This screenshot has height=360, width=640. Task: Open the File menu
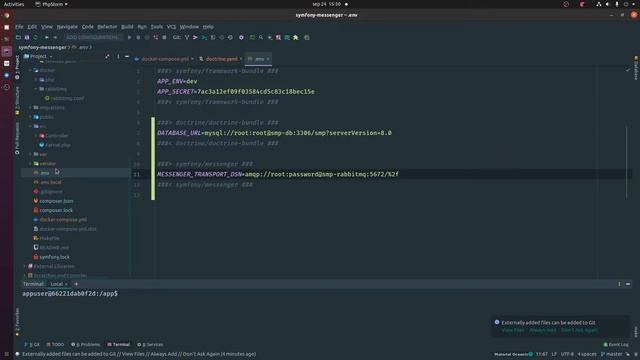tap(19, 27)
